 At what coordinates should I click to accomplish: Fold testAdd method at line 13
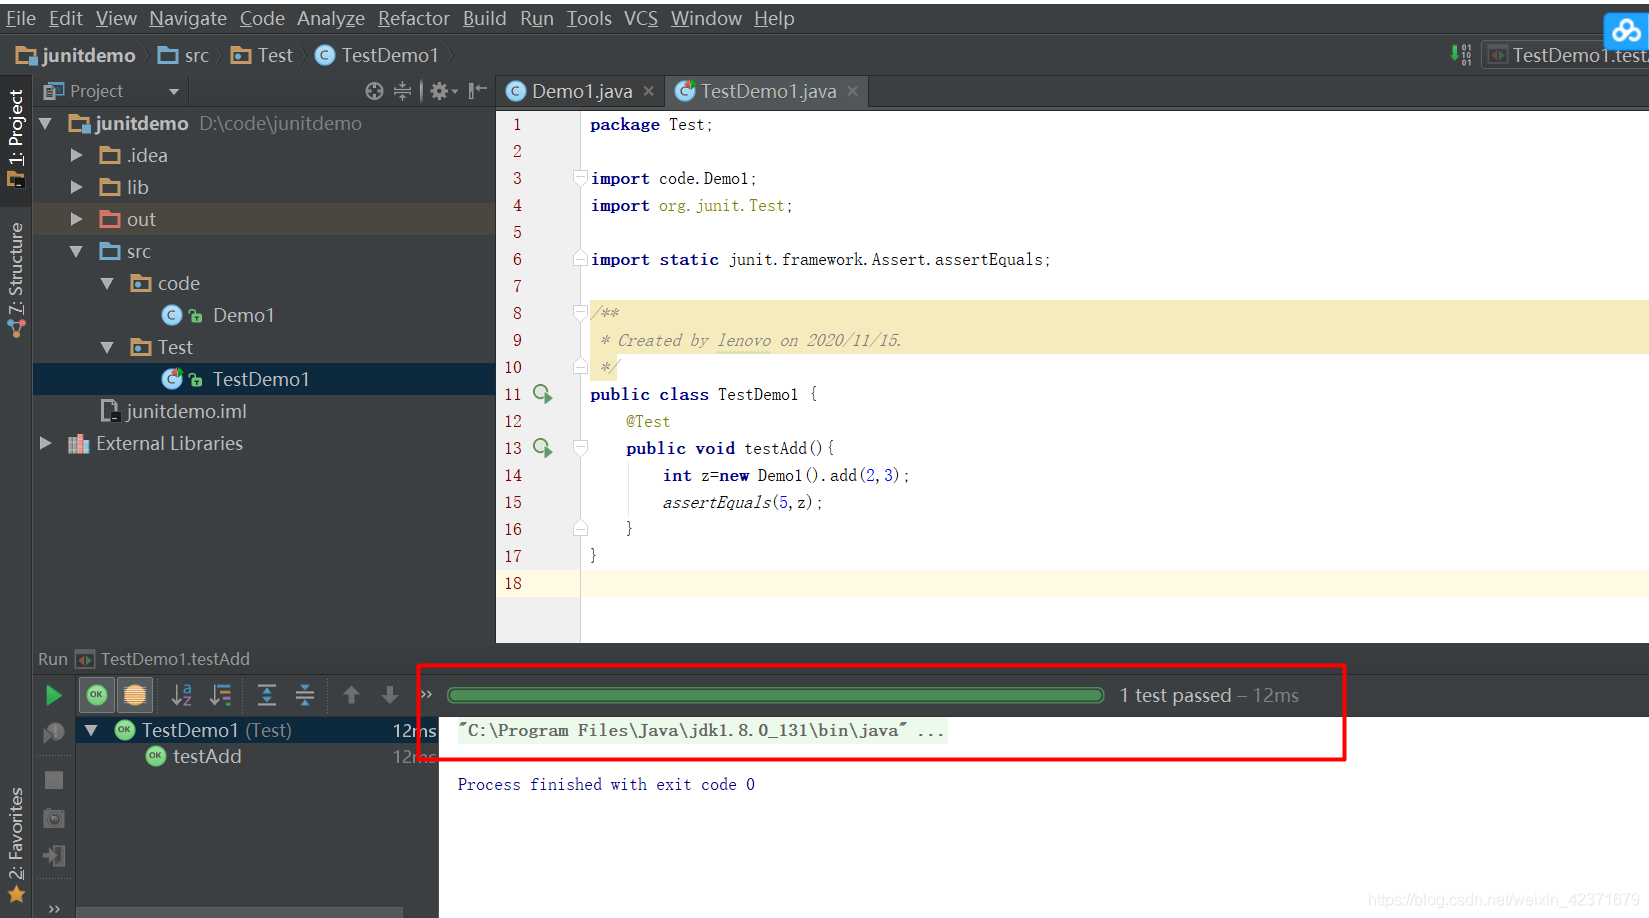580,447
